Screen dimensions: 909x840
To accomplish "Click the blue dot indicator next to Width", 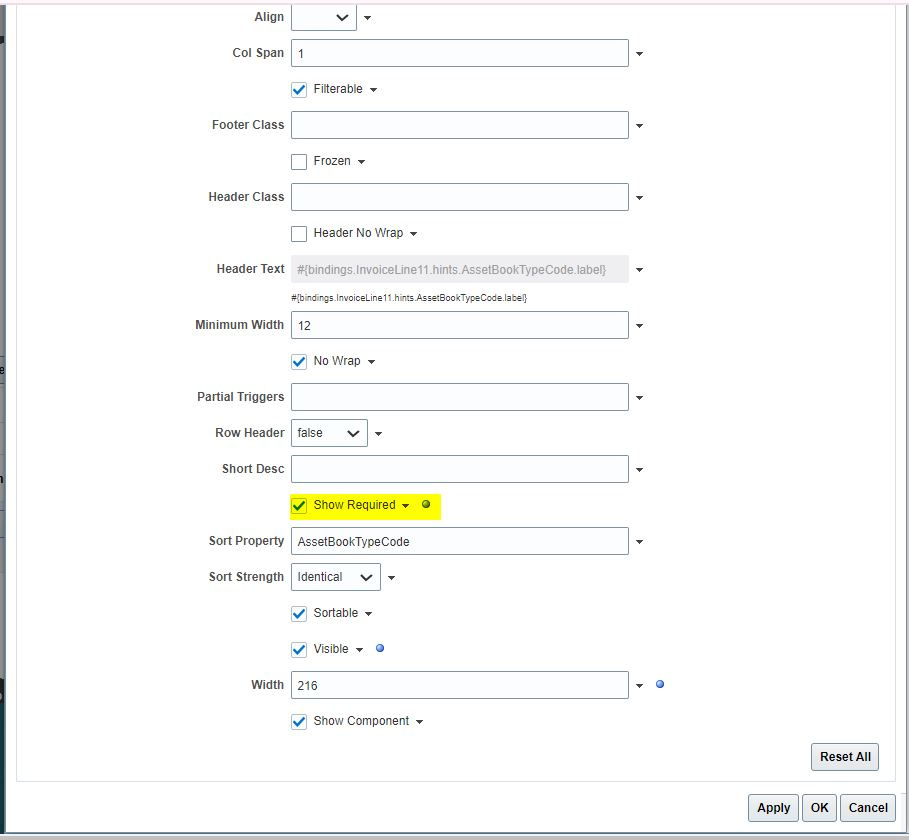I will coord(659,684).
